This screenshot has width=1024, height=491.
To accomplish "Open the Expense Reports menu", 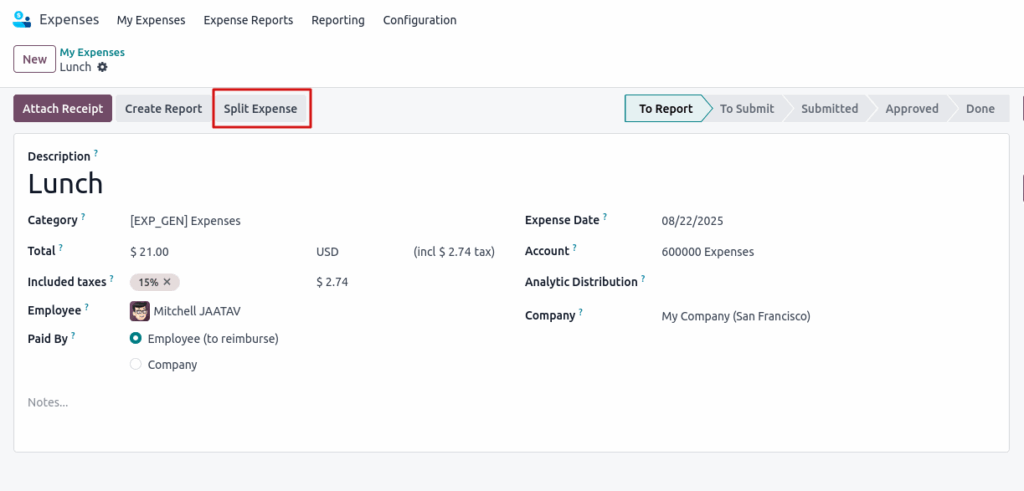I will (248, 20).
